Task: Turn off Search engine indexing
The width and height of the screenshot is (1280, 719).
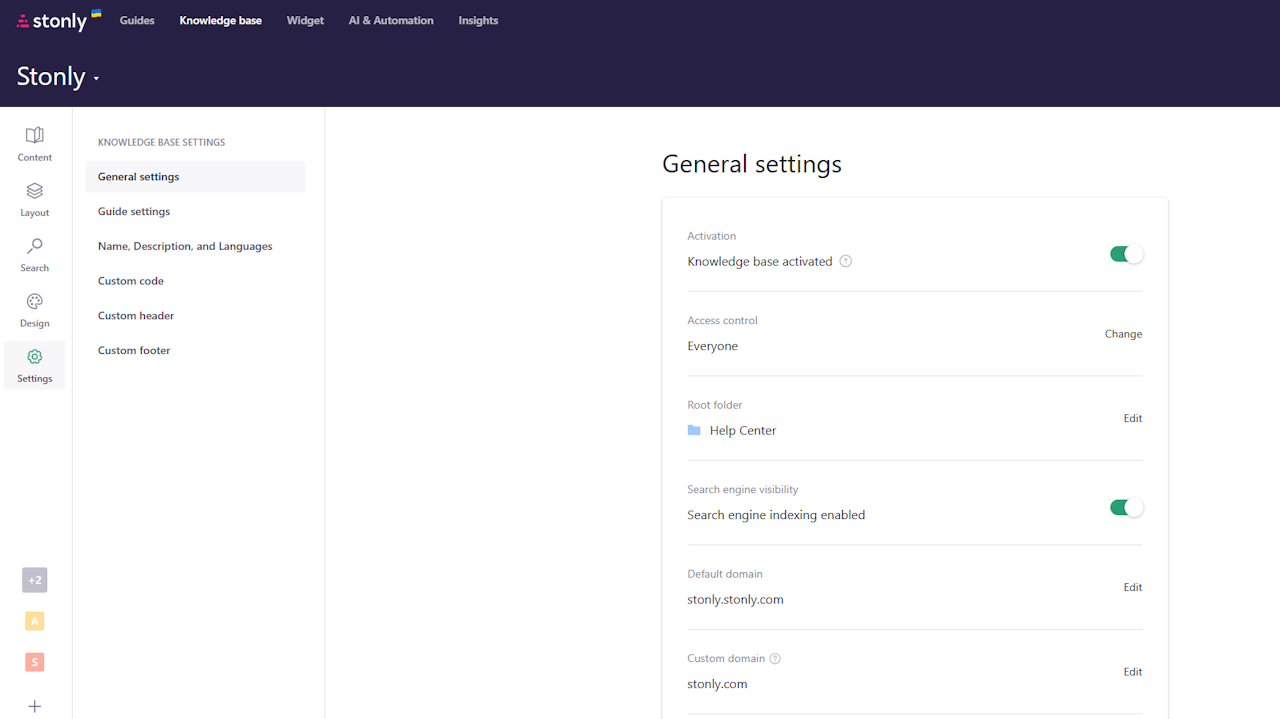Action: pyautogui.click(x=1126, y=507)
